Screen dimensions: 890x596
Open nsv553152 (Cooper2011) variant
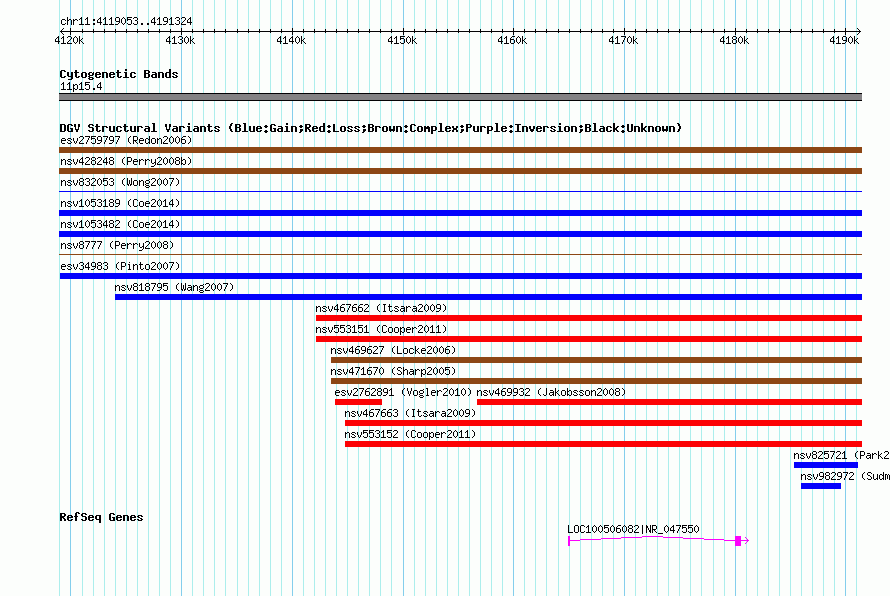(x=410, y=434)
